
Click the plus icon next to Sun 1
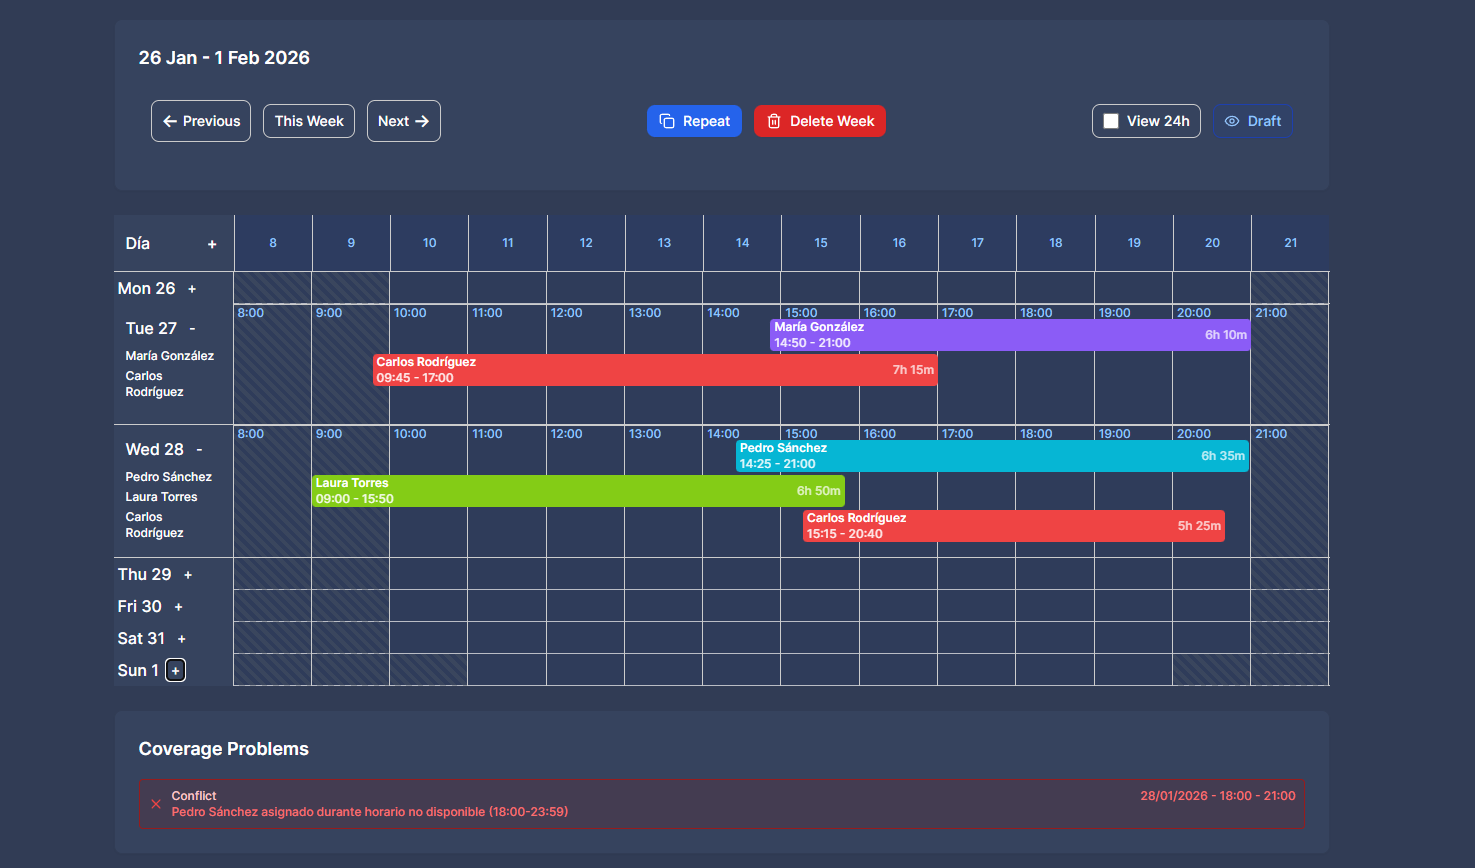point(175,670)
